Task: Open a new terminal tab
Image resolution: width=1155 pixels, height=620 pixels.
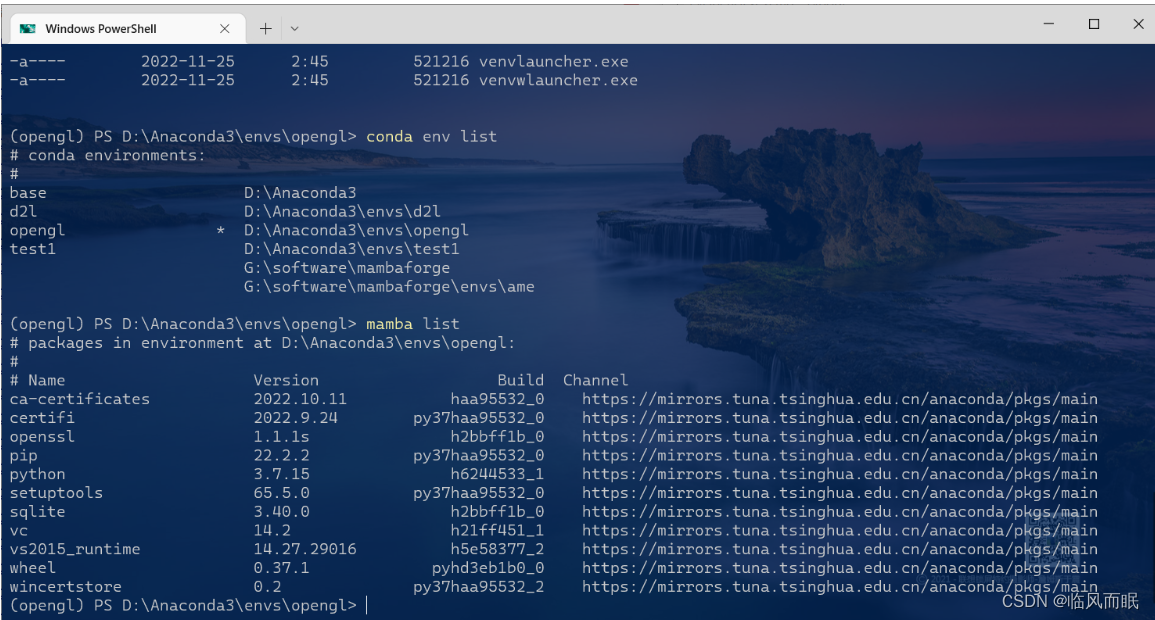Action: (x=265, y=29)
